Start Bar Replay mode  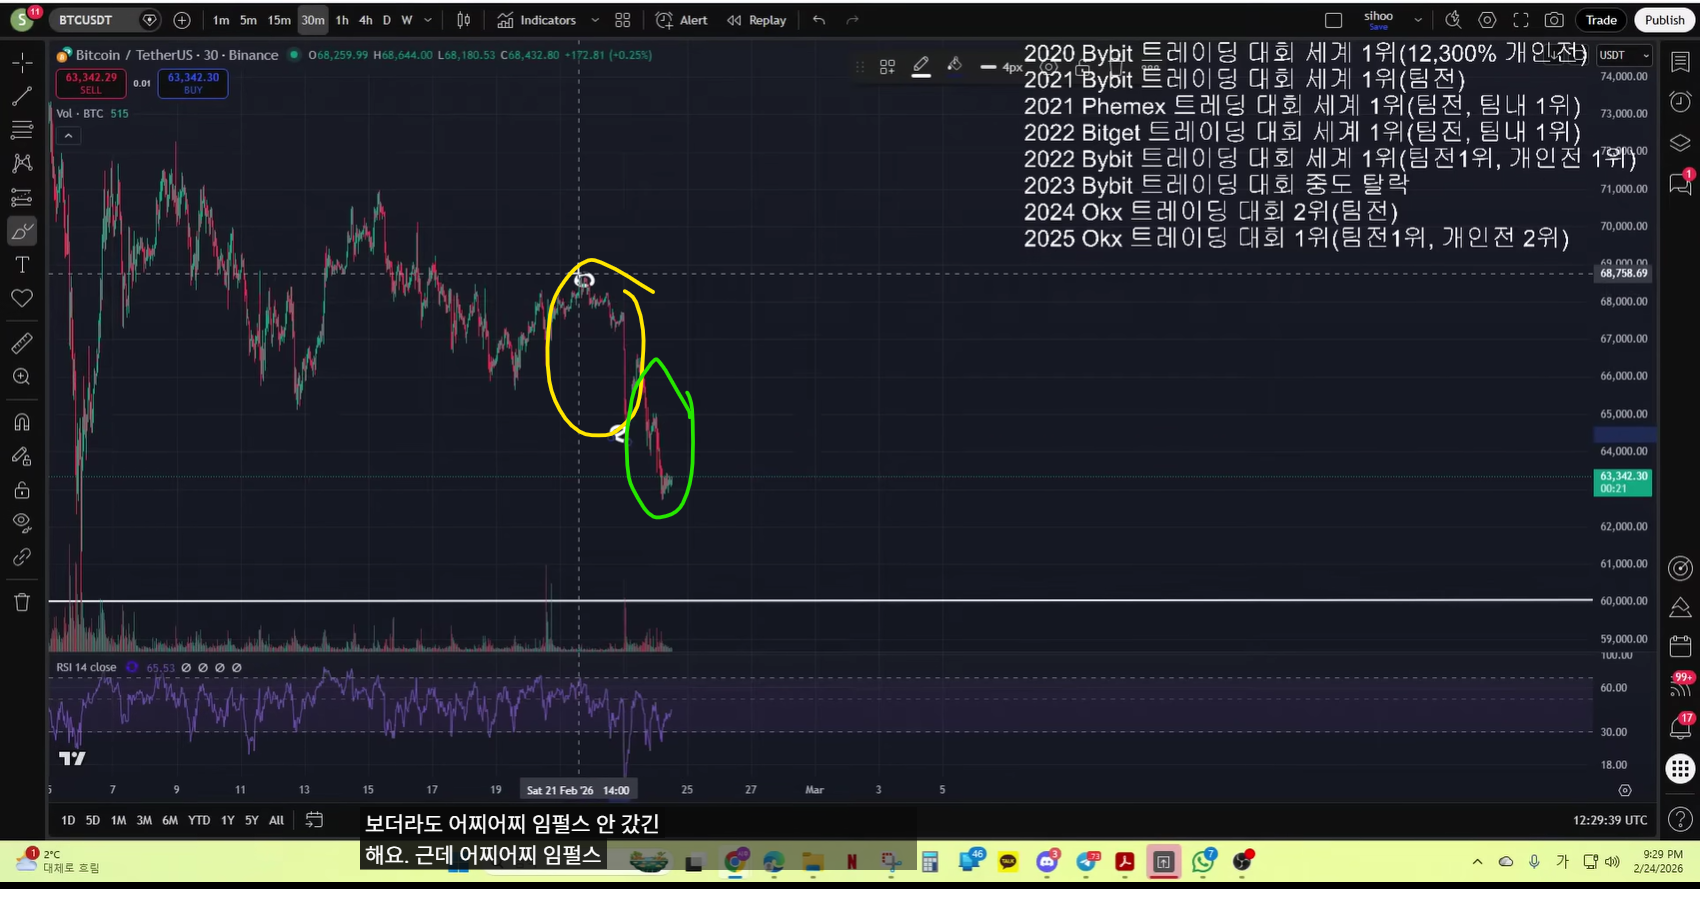tap(757, 20)
